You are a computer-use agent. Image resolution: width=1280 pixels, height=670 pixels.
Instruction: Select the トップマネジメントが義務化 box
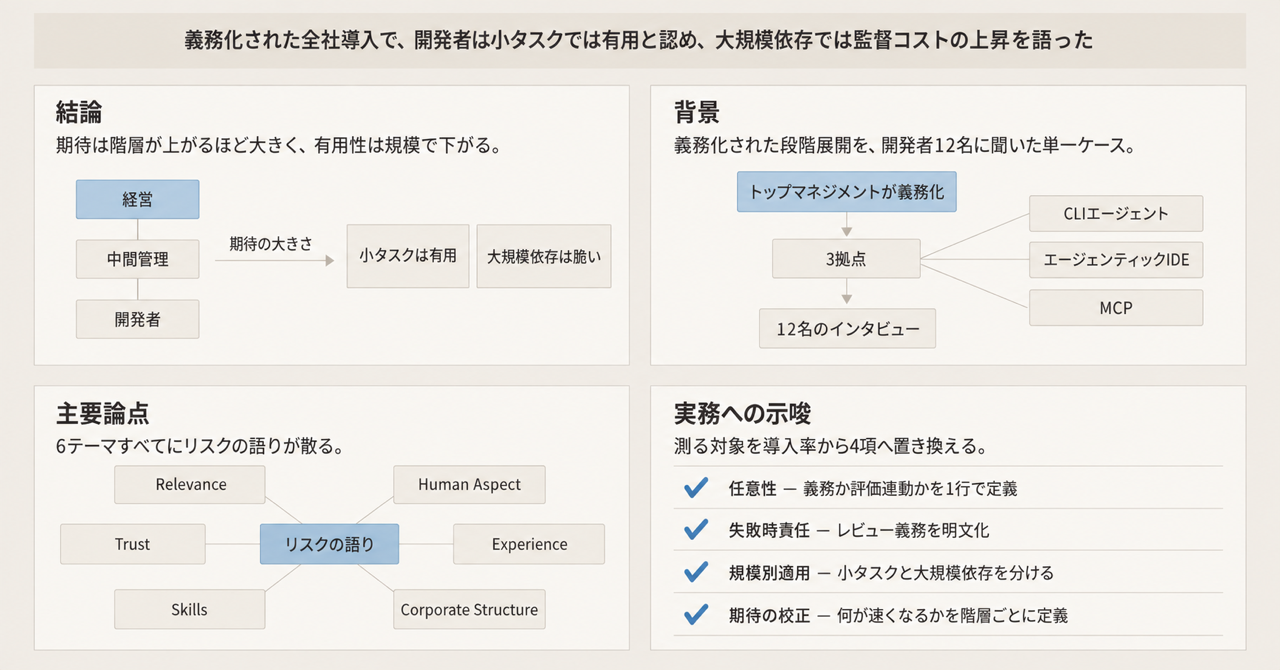pos(847,191)
